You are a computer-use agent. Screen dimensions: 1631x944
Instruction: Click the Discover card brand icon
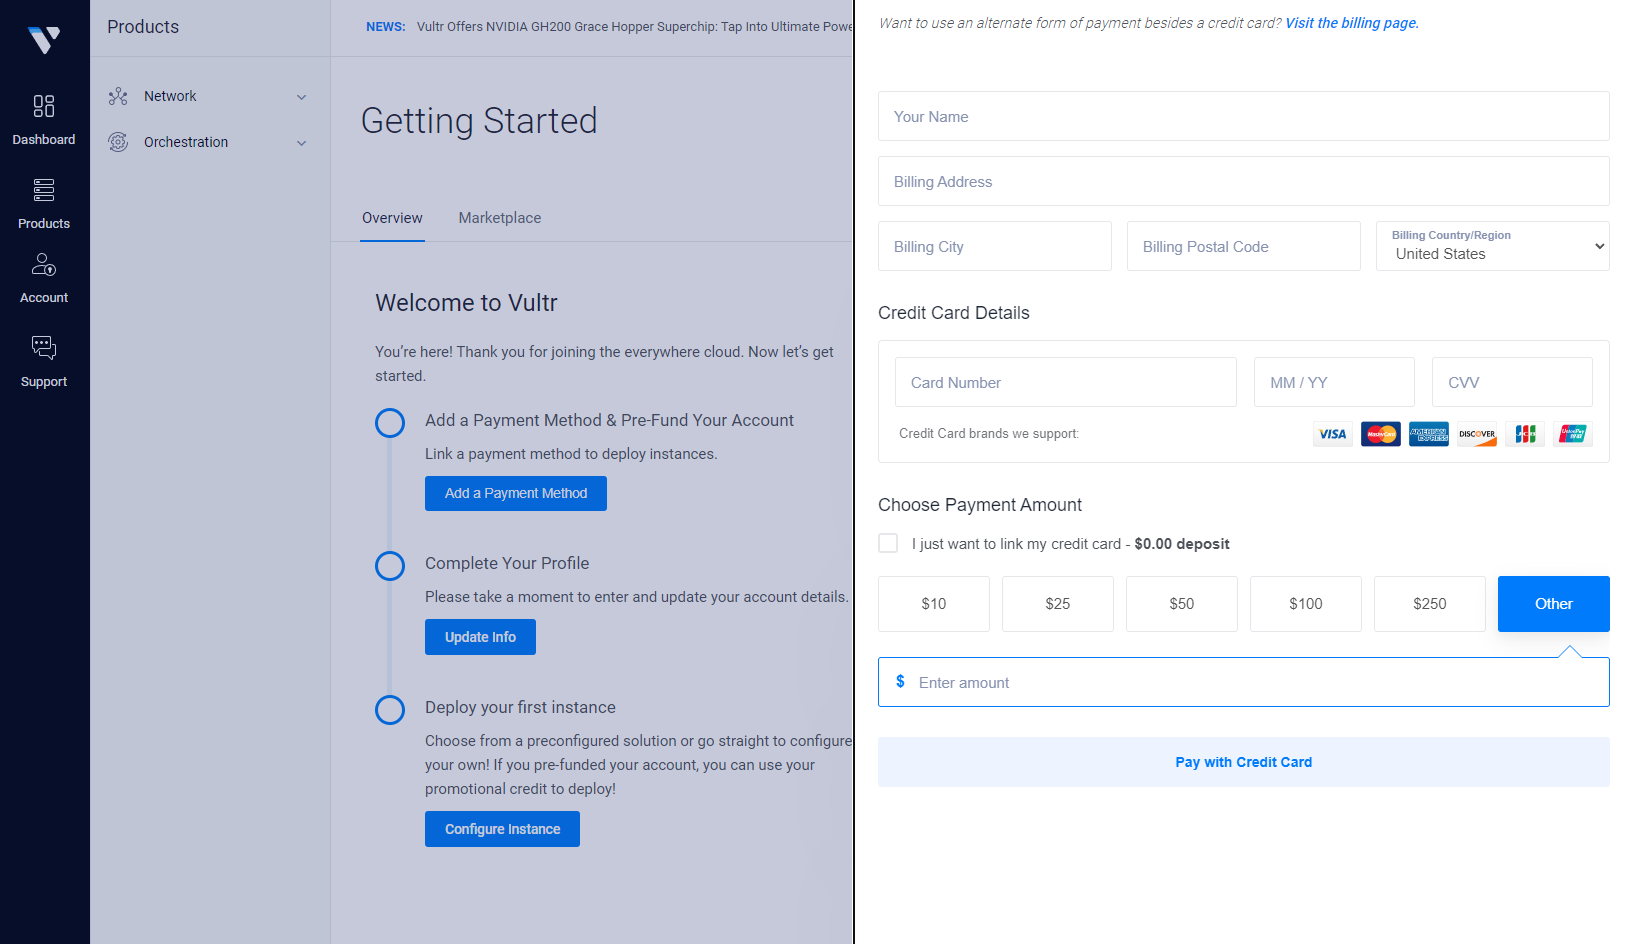coord(1477,434)
